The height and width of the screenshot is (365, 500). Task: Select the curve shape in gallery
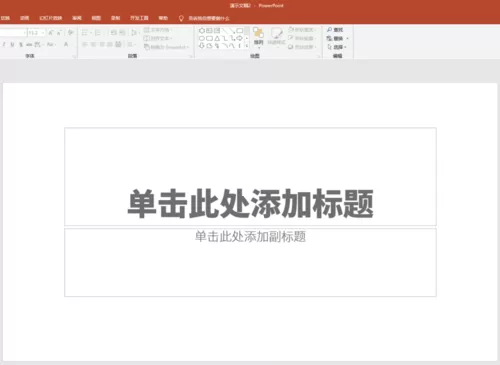232,46
